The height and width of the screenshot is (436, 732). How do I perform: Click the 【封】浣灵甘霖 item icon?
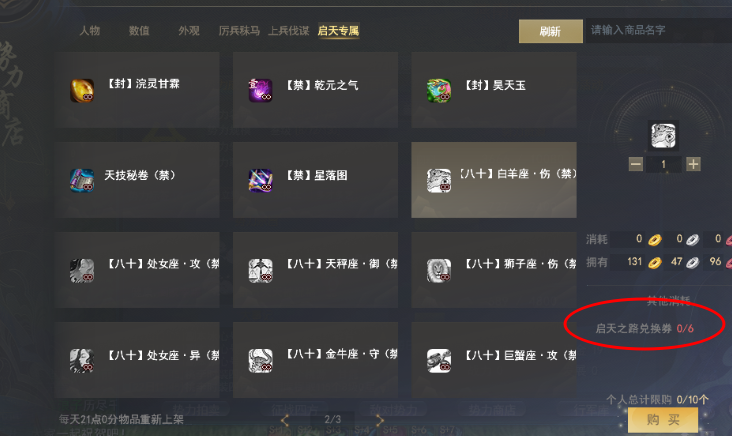tap(82, 90)
